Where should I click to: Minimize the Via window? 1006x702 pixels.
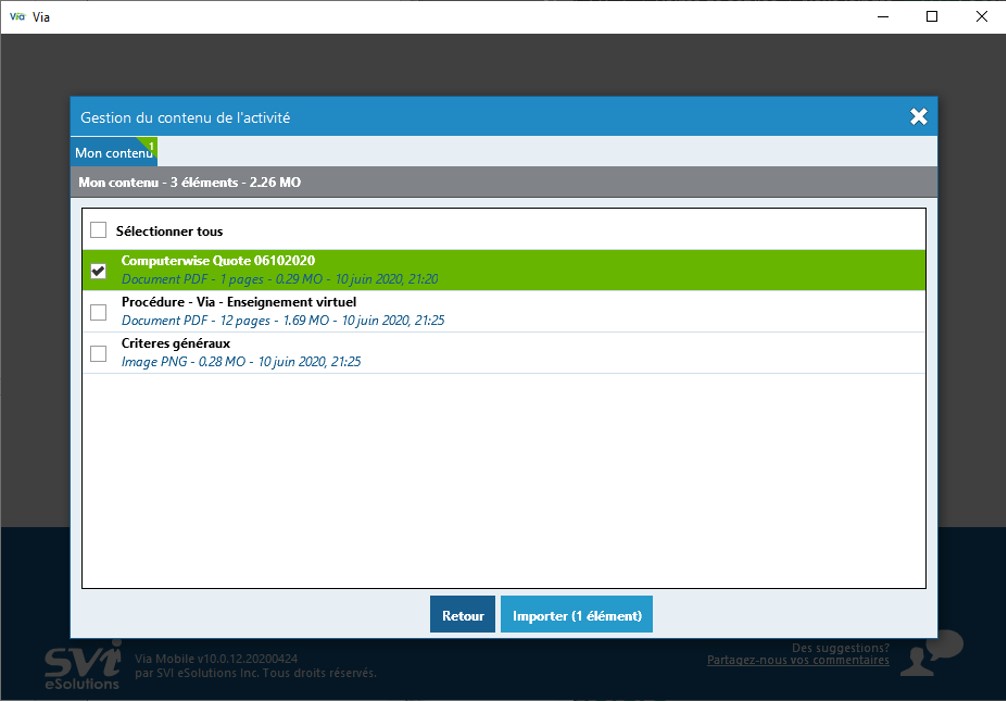883,17
